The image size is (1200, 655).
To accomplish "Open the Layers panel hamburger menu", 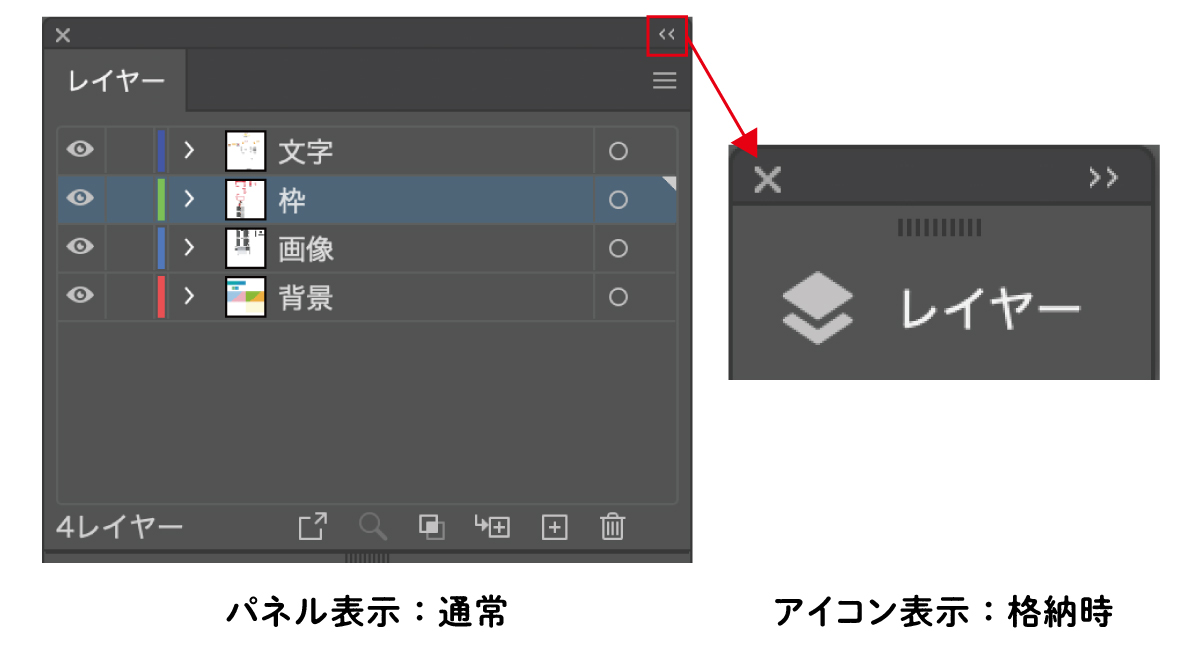I will coord(665,81).
